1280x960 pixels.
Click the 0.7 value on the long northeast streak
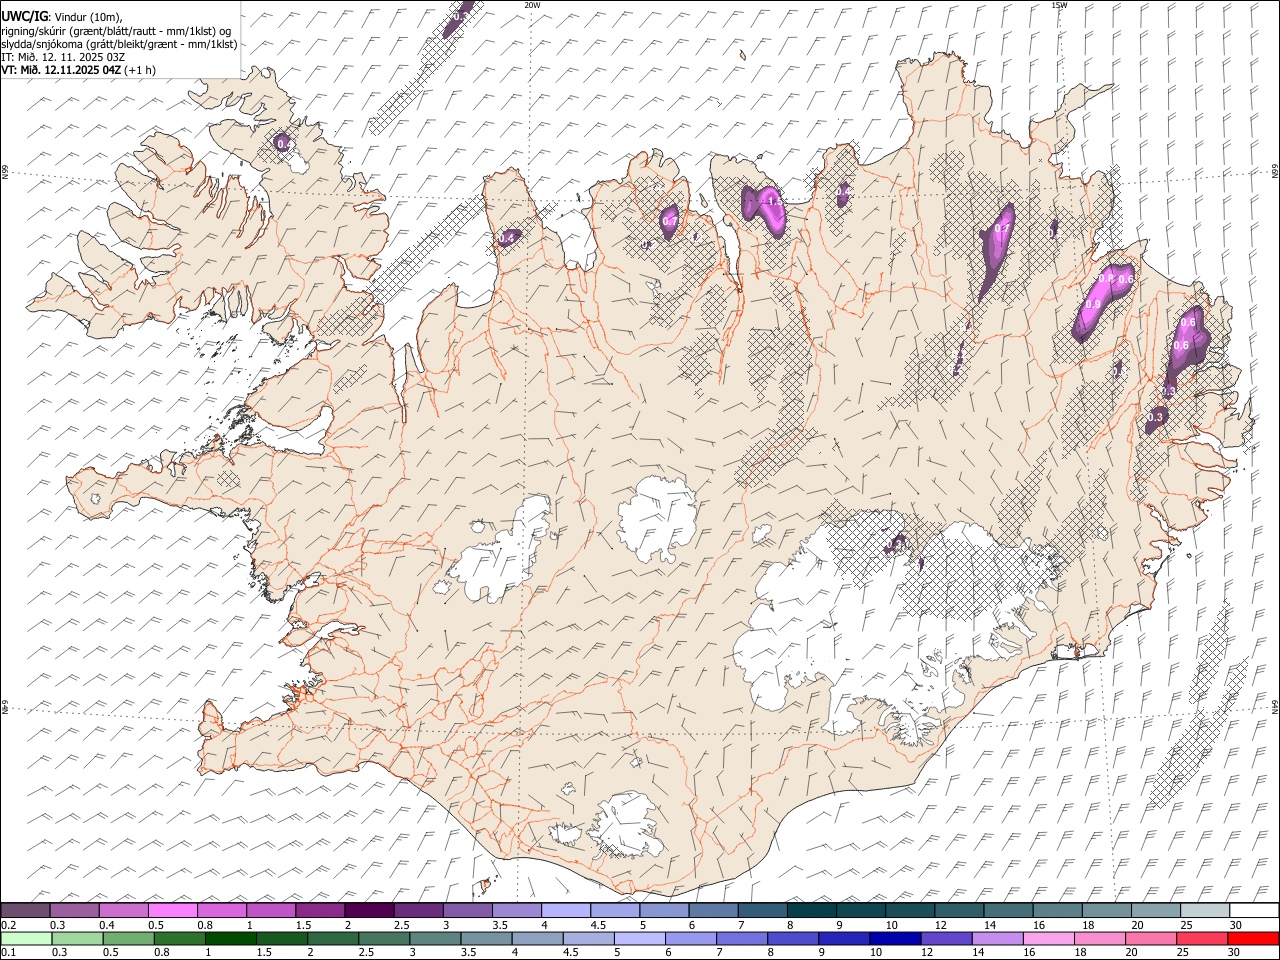click(x=1001, y=230)
